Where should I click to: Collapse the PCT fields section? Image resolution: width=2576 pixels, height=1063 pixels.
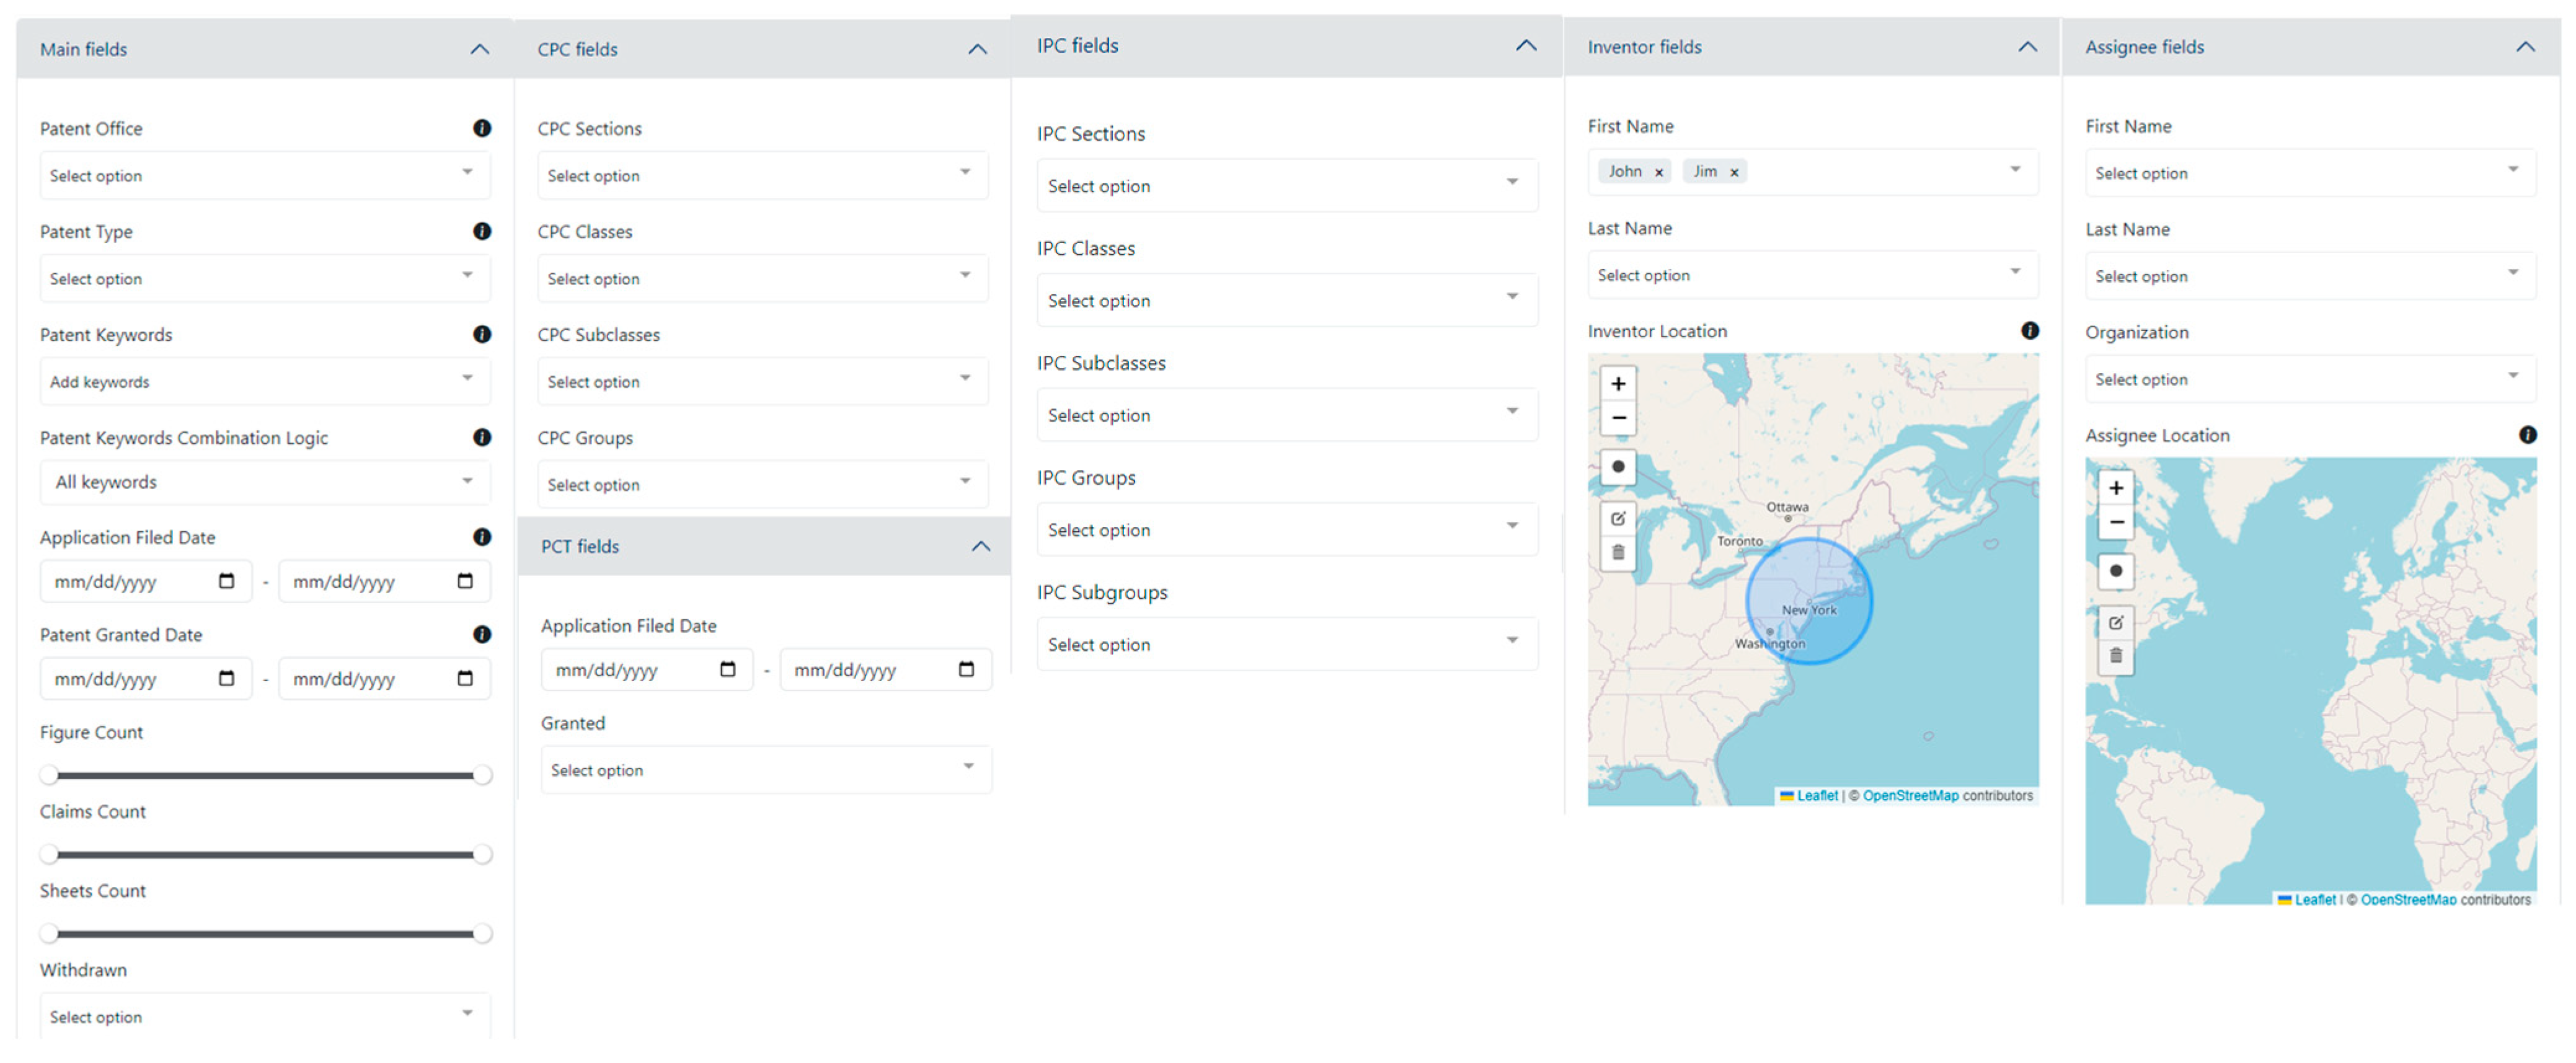[x=981, y=546]
